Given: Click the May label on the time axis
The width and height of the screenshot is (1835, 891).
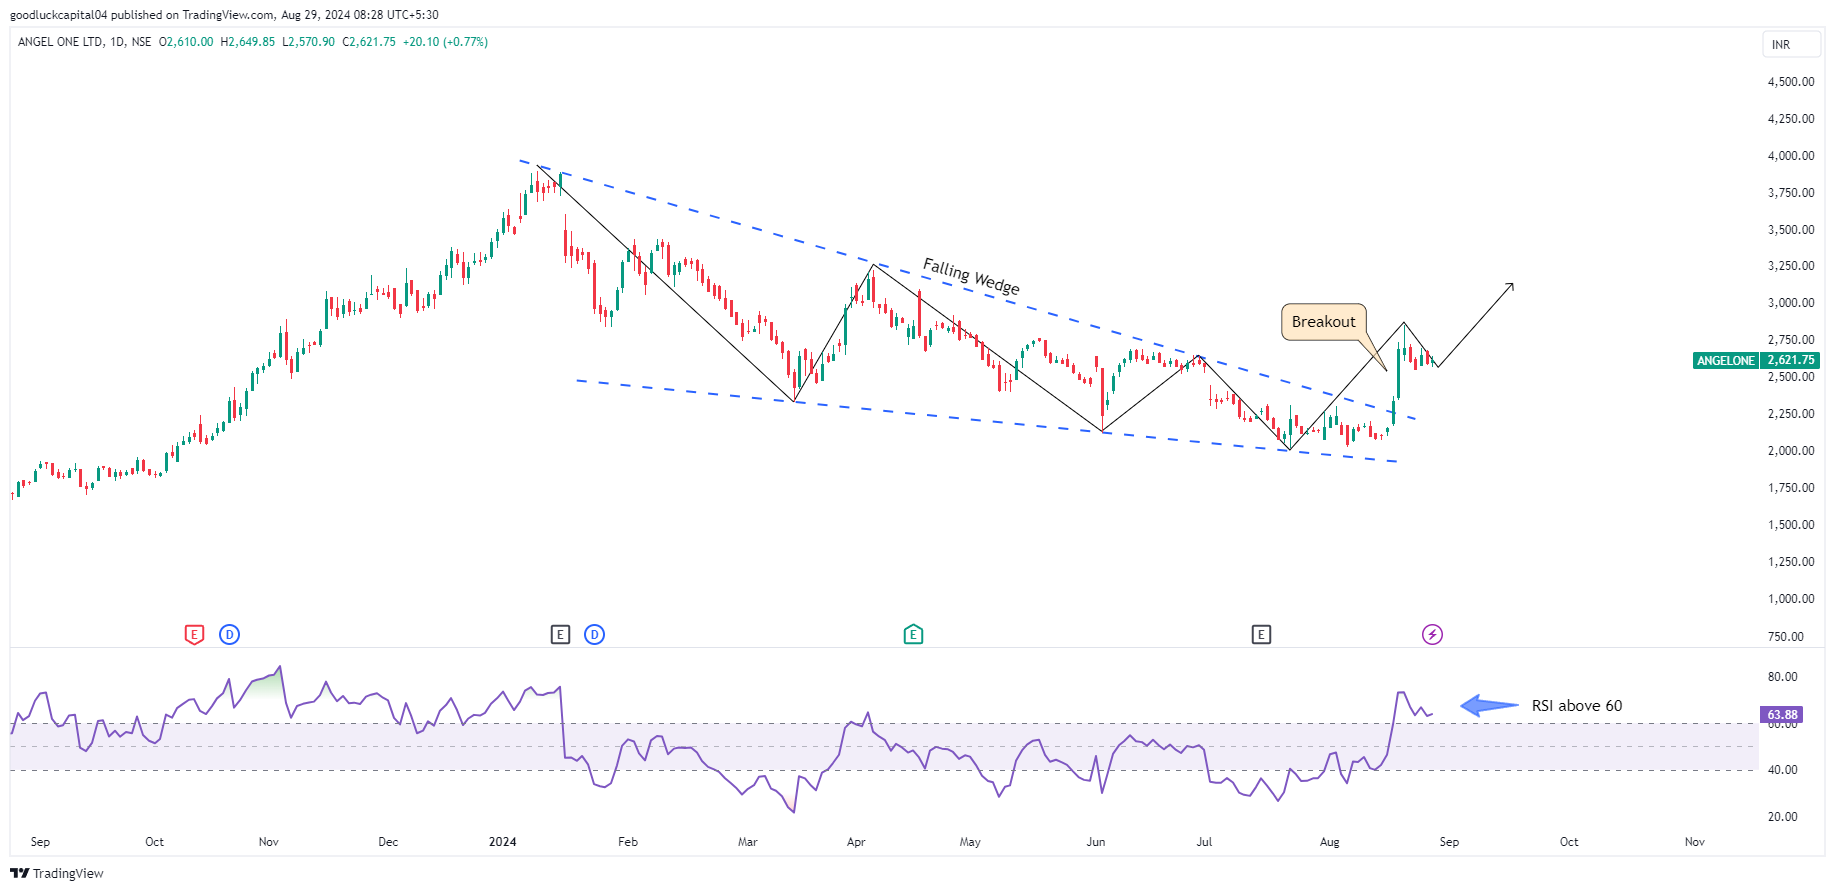Looking at the screenshot, I should point(970,842).
